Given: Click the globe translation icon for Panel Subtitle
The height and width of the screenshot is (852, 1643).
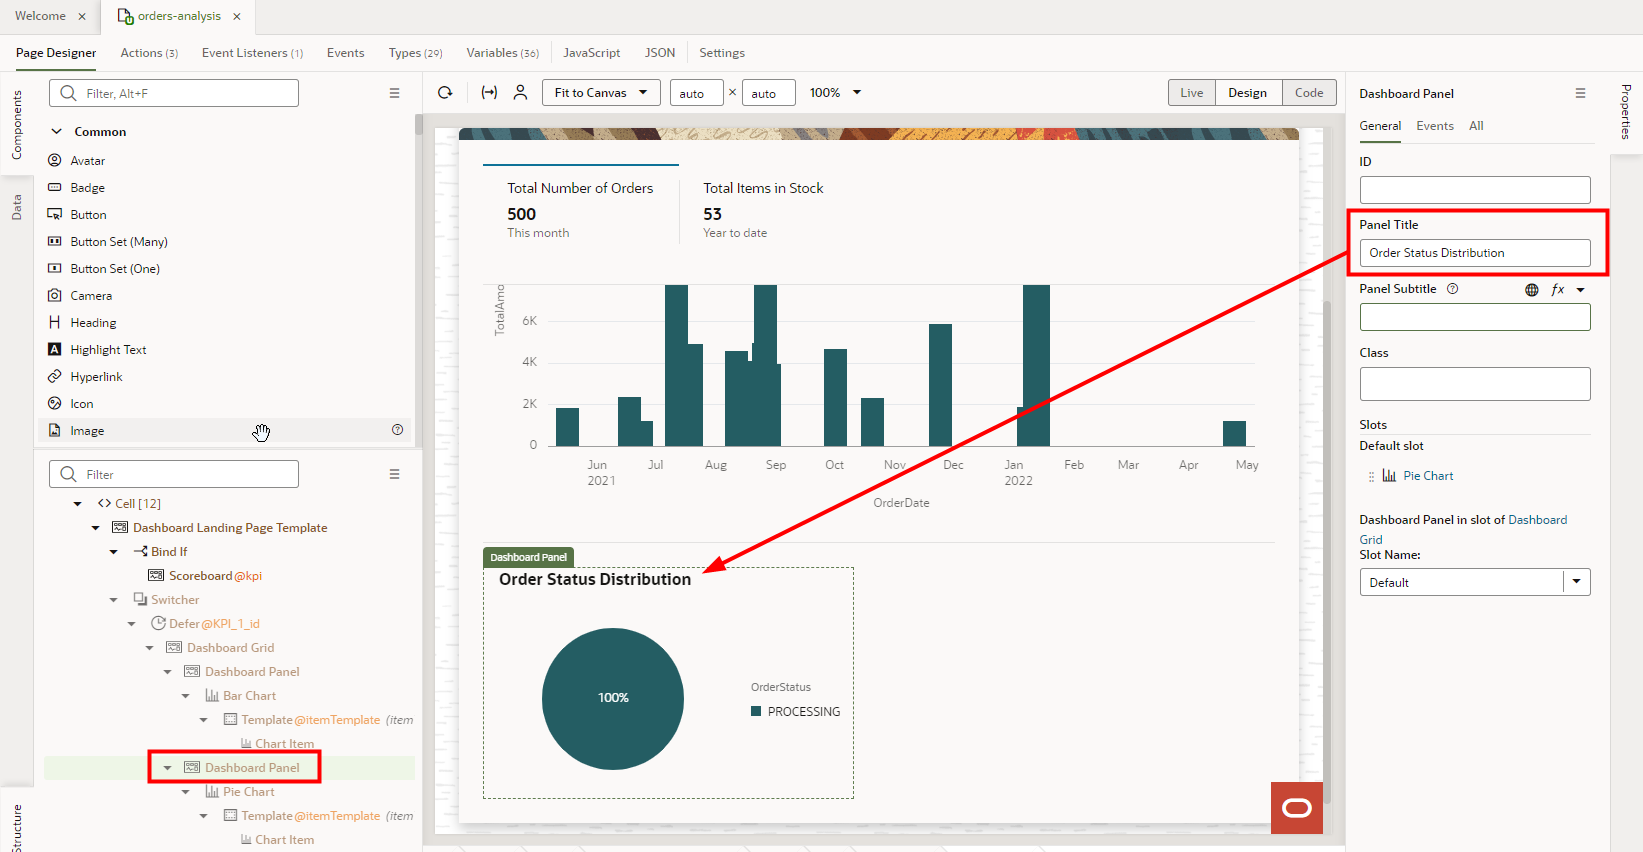Looking at the screenshot, I should point(1531,290).
